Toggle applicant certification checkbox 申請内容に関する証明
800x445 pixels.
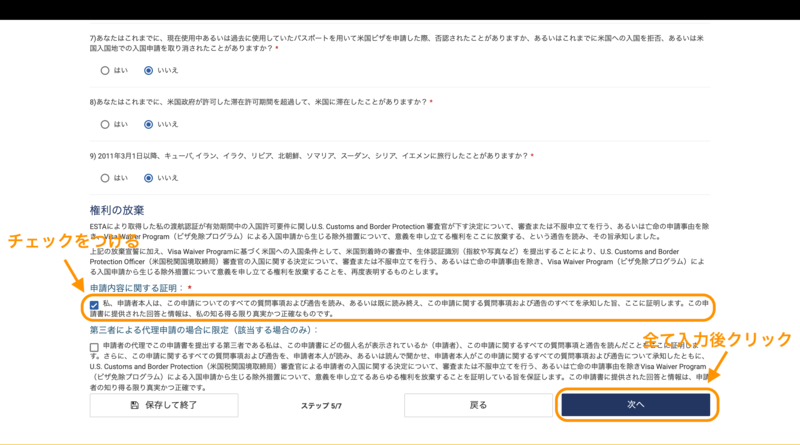point(94,305)
